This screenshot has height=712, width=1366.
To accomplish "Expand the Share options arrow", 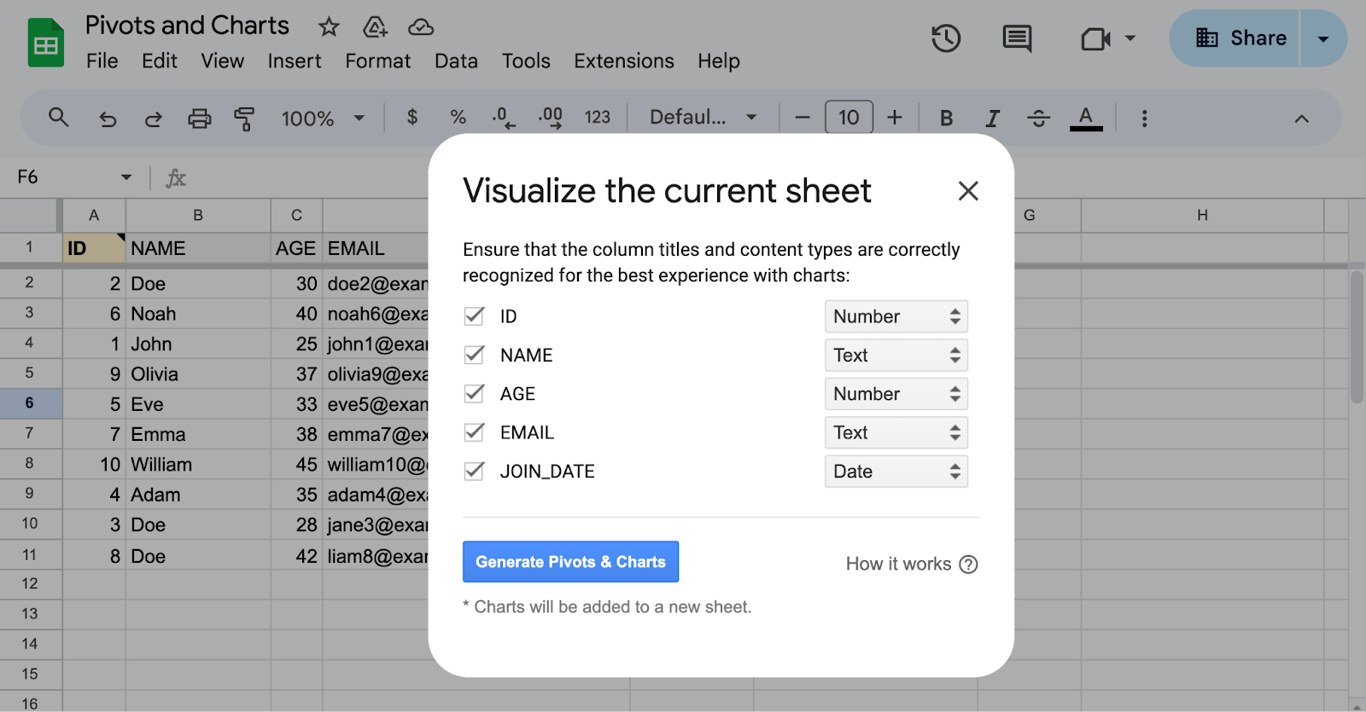I will [1323, 39].
